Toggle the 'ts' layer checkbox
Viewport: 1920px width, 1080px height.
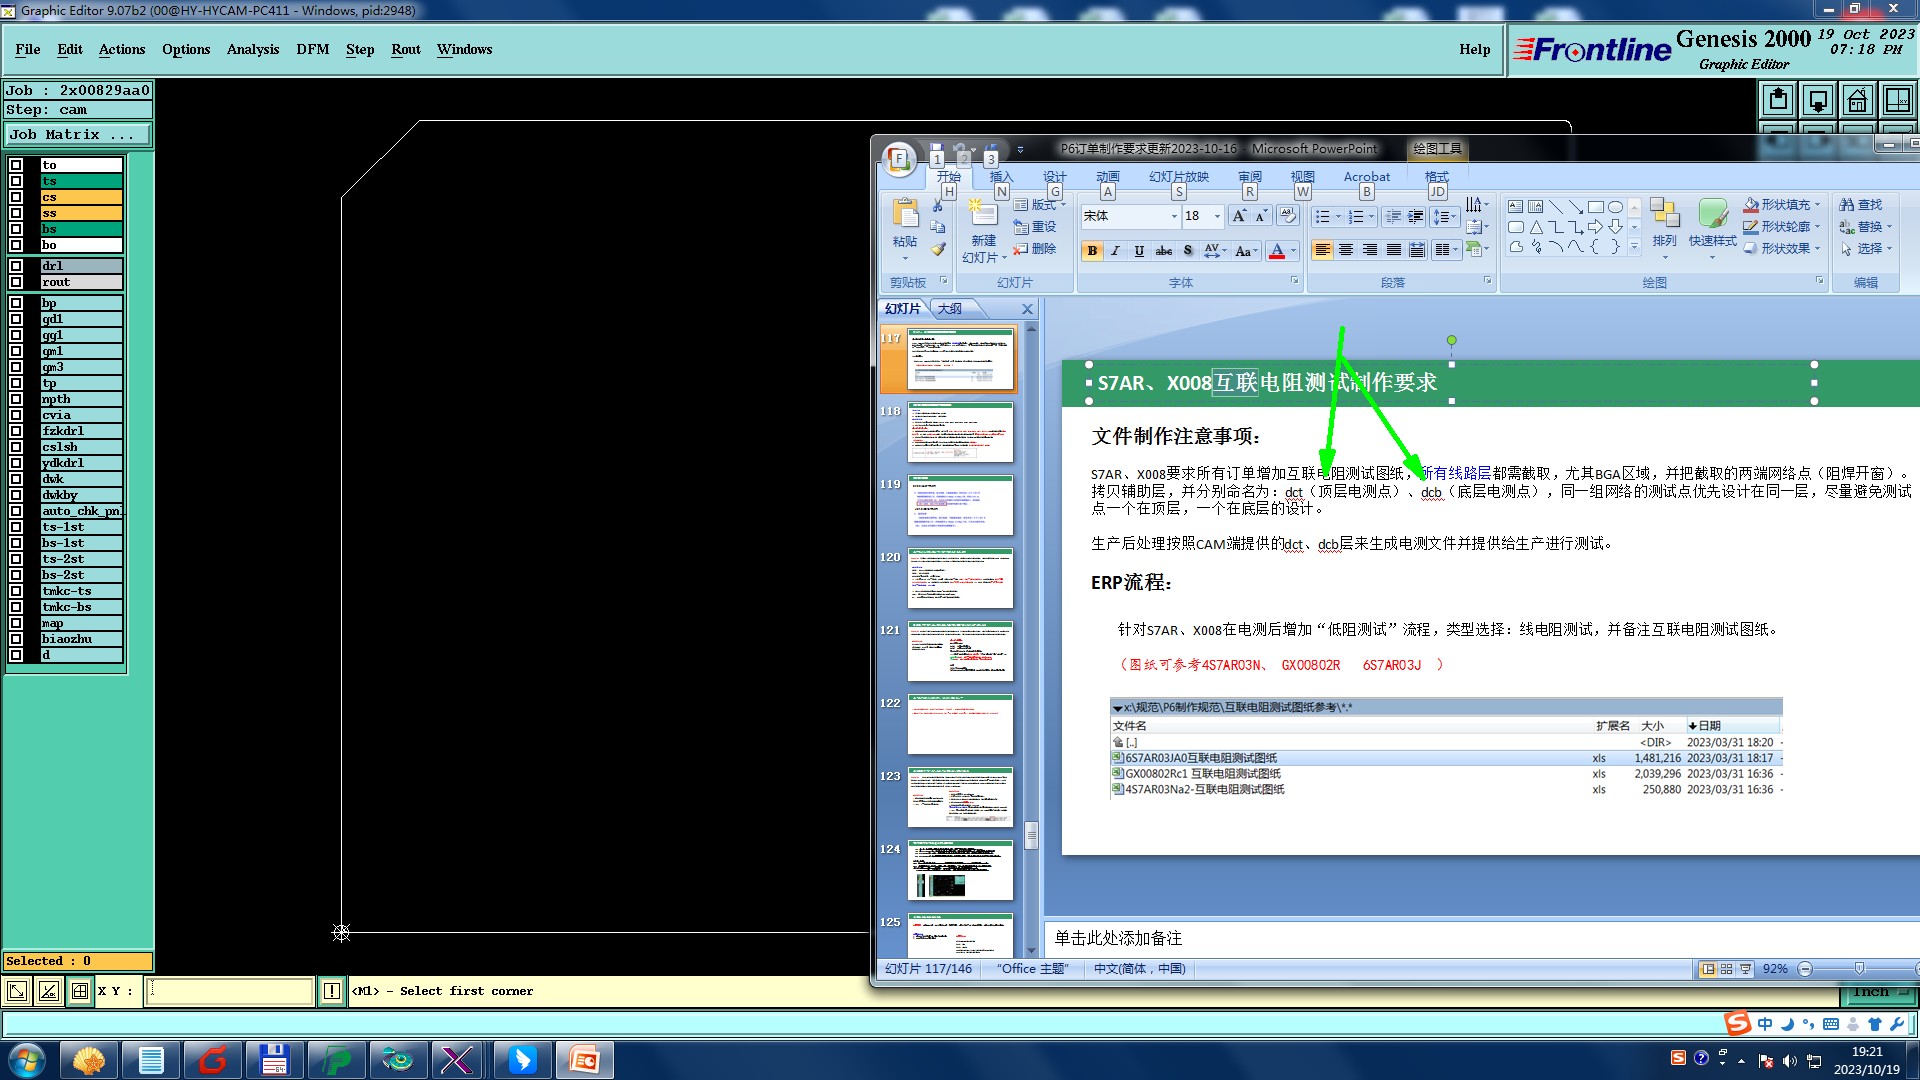tap(16, 181)
